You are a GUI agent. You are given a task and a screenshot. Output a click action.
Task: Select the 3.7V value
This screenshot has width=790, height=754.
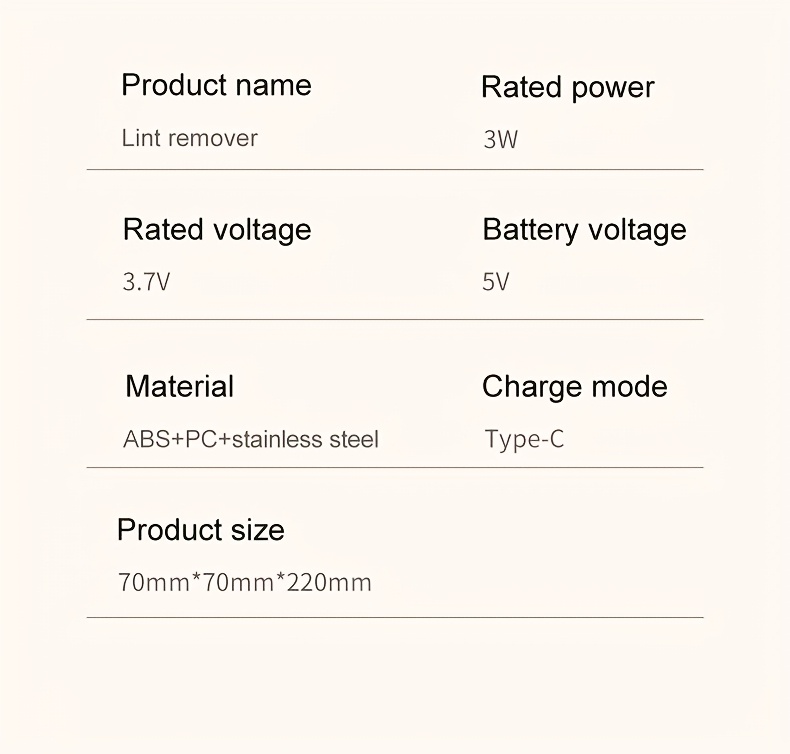click(146, 282)
